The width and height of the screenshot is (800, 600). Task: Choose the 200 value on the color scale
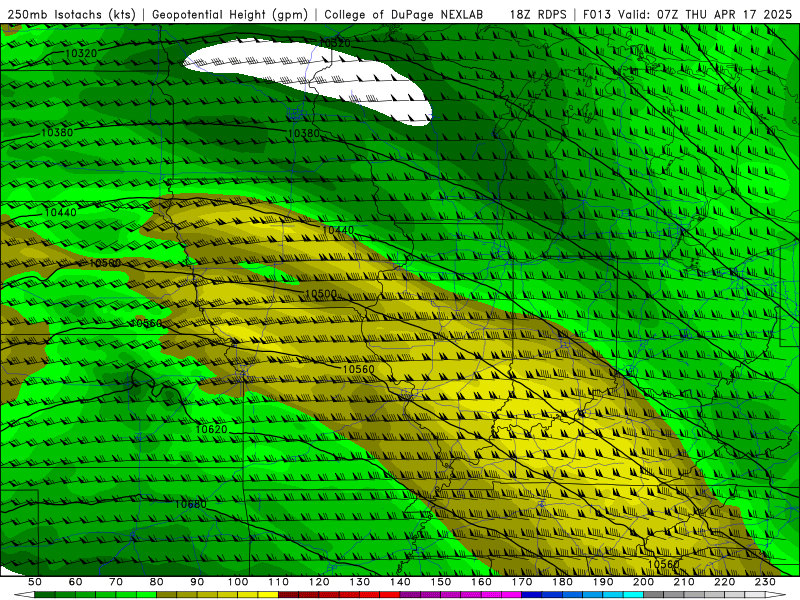pos(643,582)
